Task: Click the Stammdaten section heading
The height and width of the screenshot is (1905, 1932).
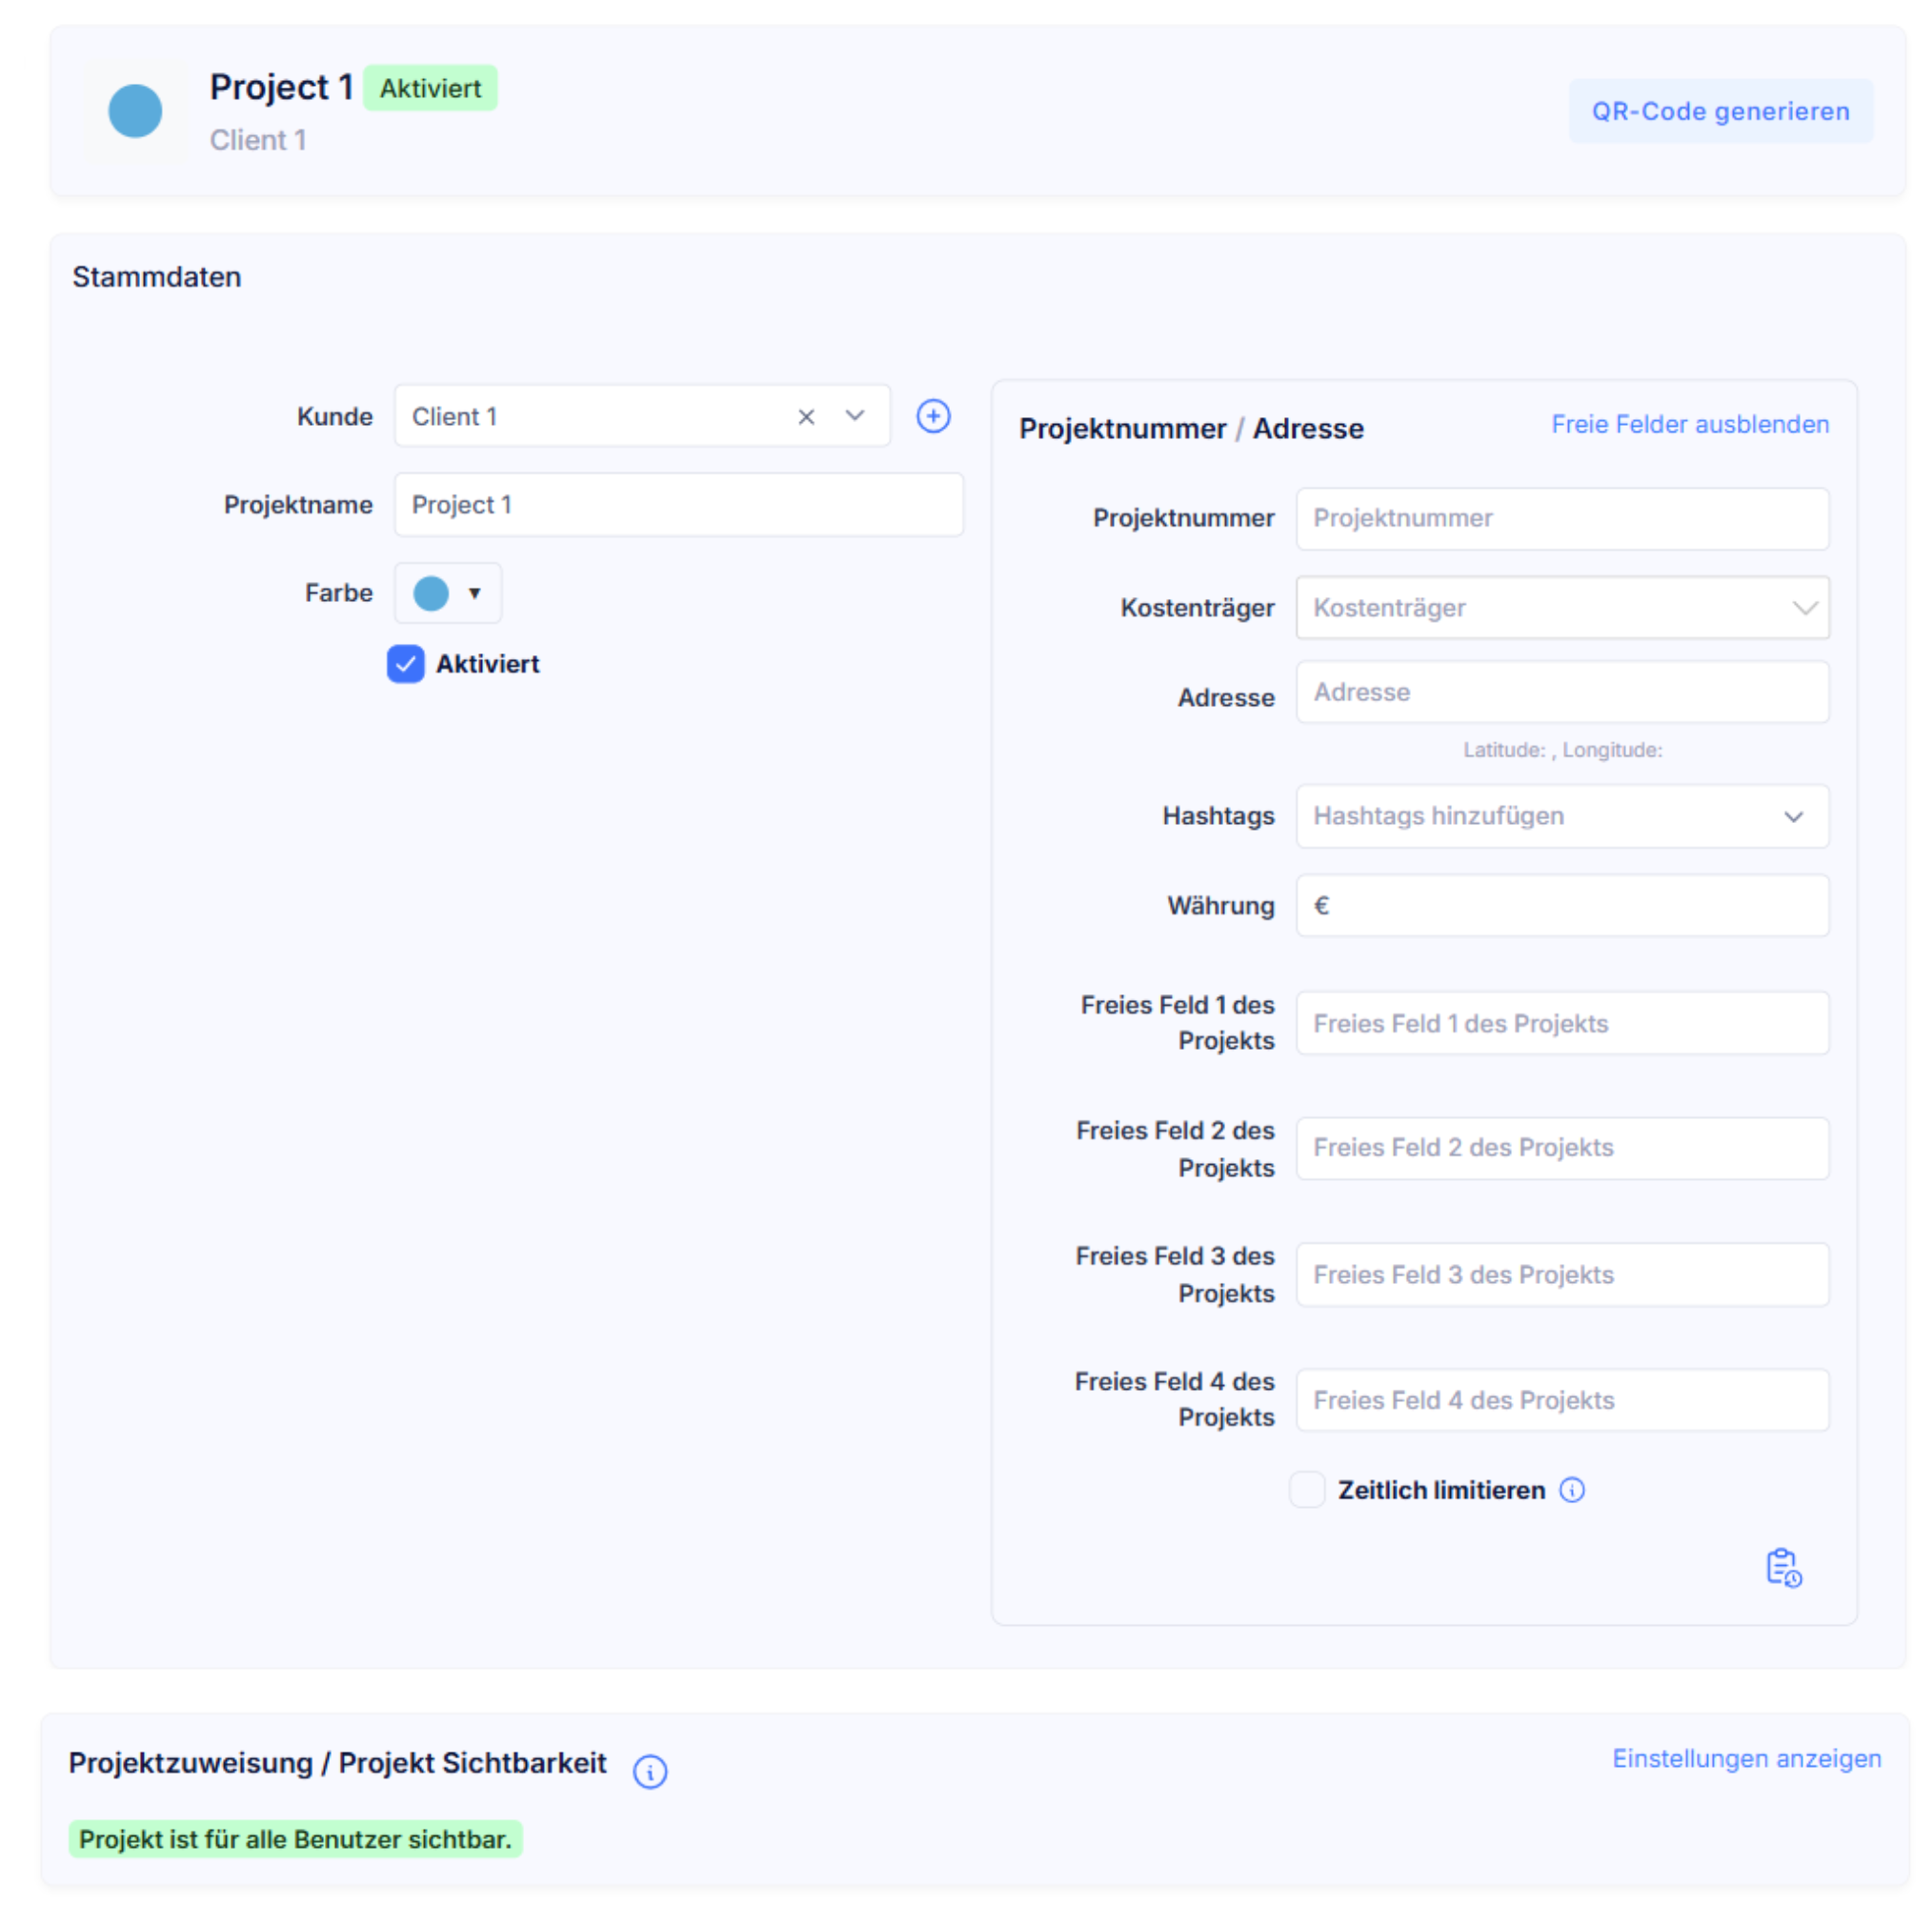Action: [x=156, y=277]
